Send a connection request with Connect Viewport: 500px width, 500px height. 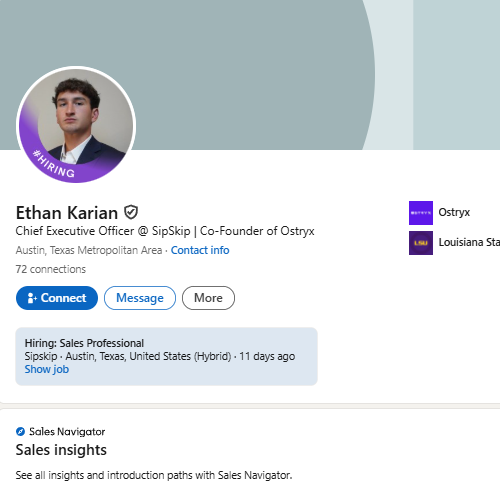coord(57,298)
